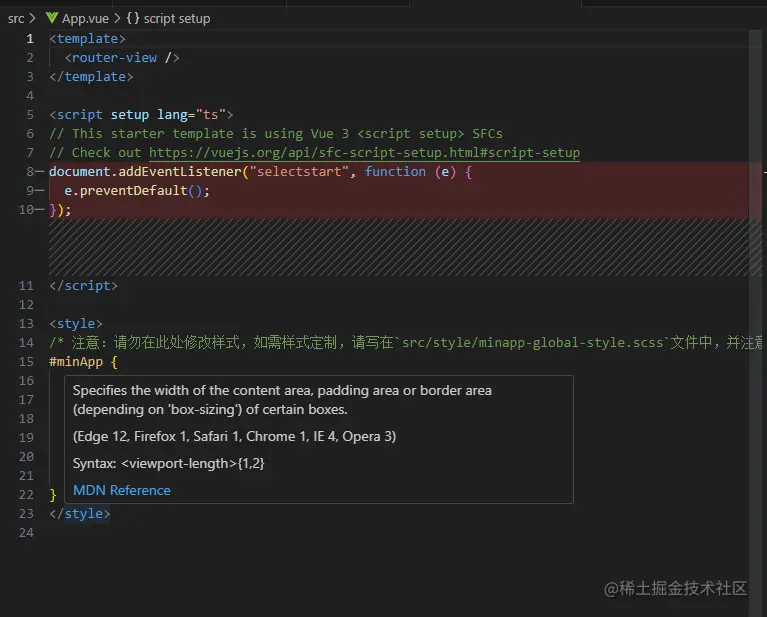
Task: Click the 'This starter template' comment line
Action: point(275,134)
